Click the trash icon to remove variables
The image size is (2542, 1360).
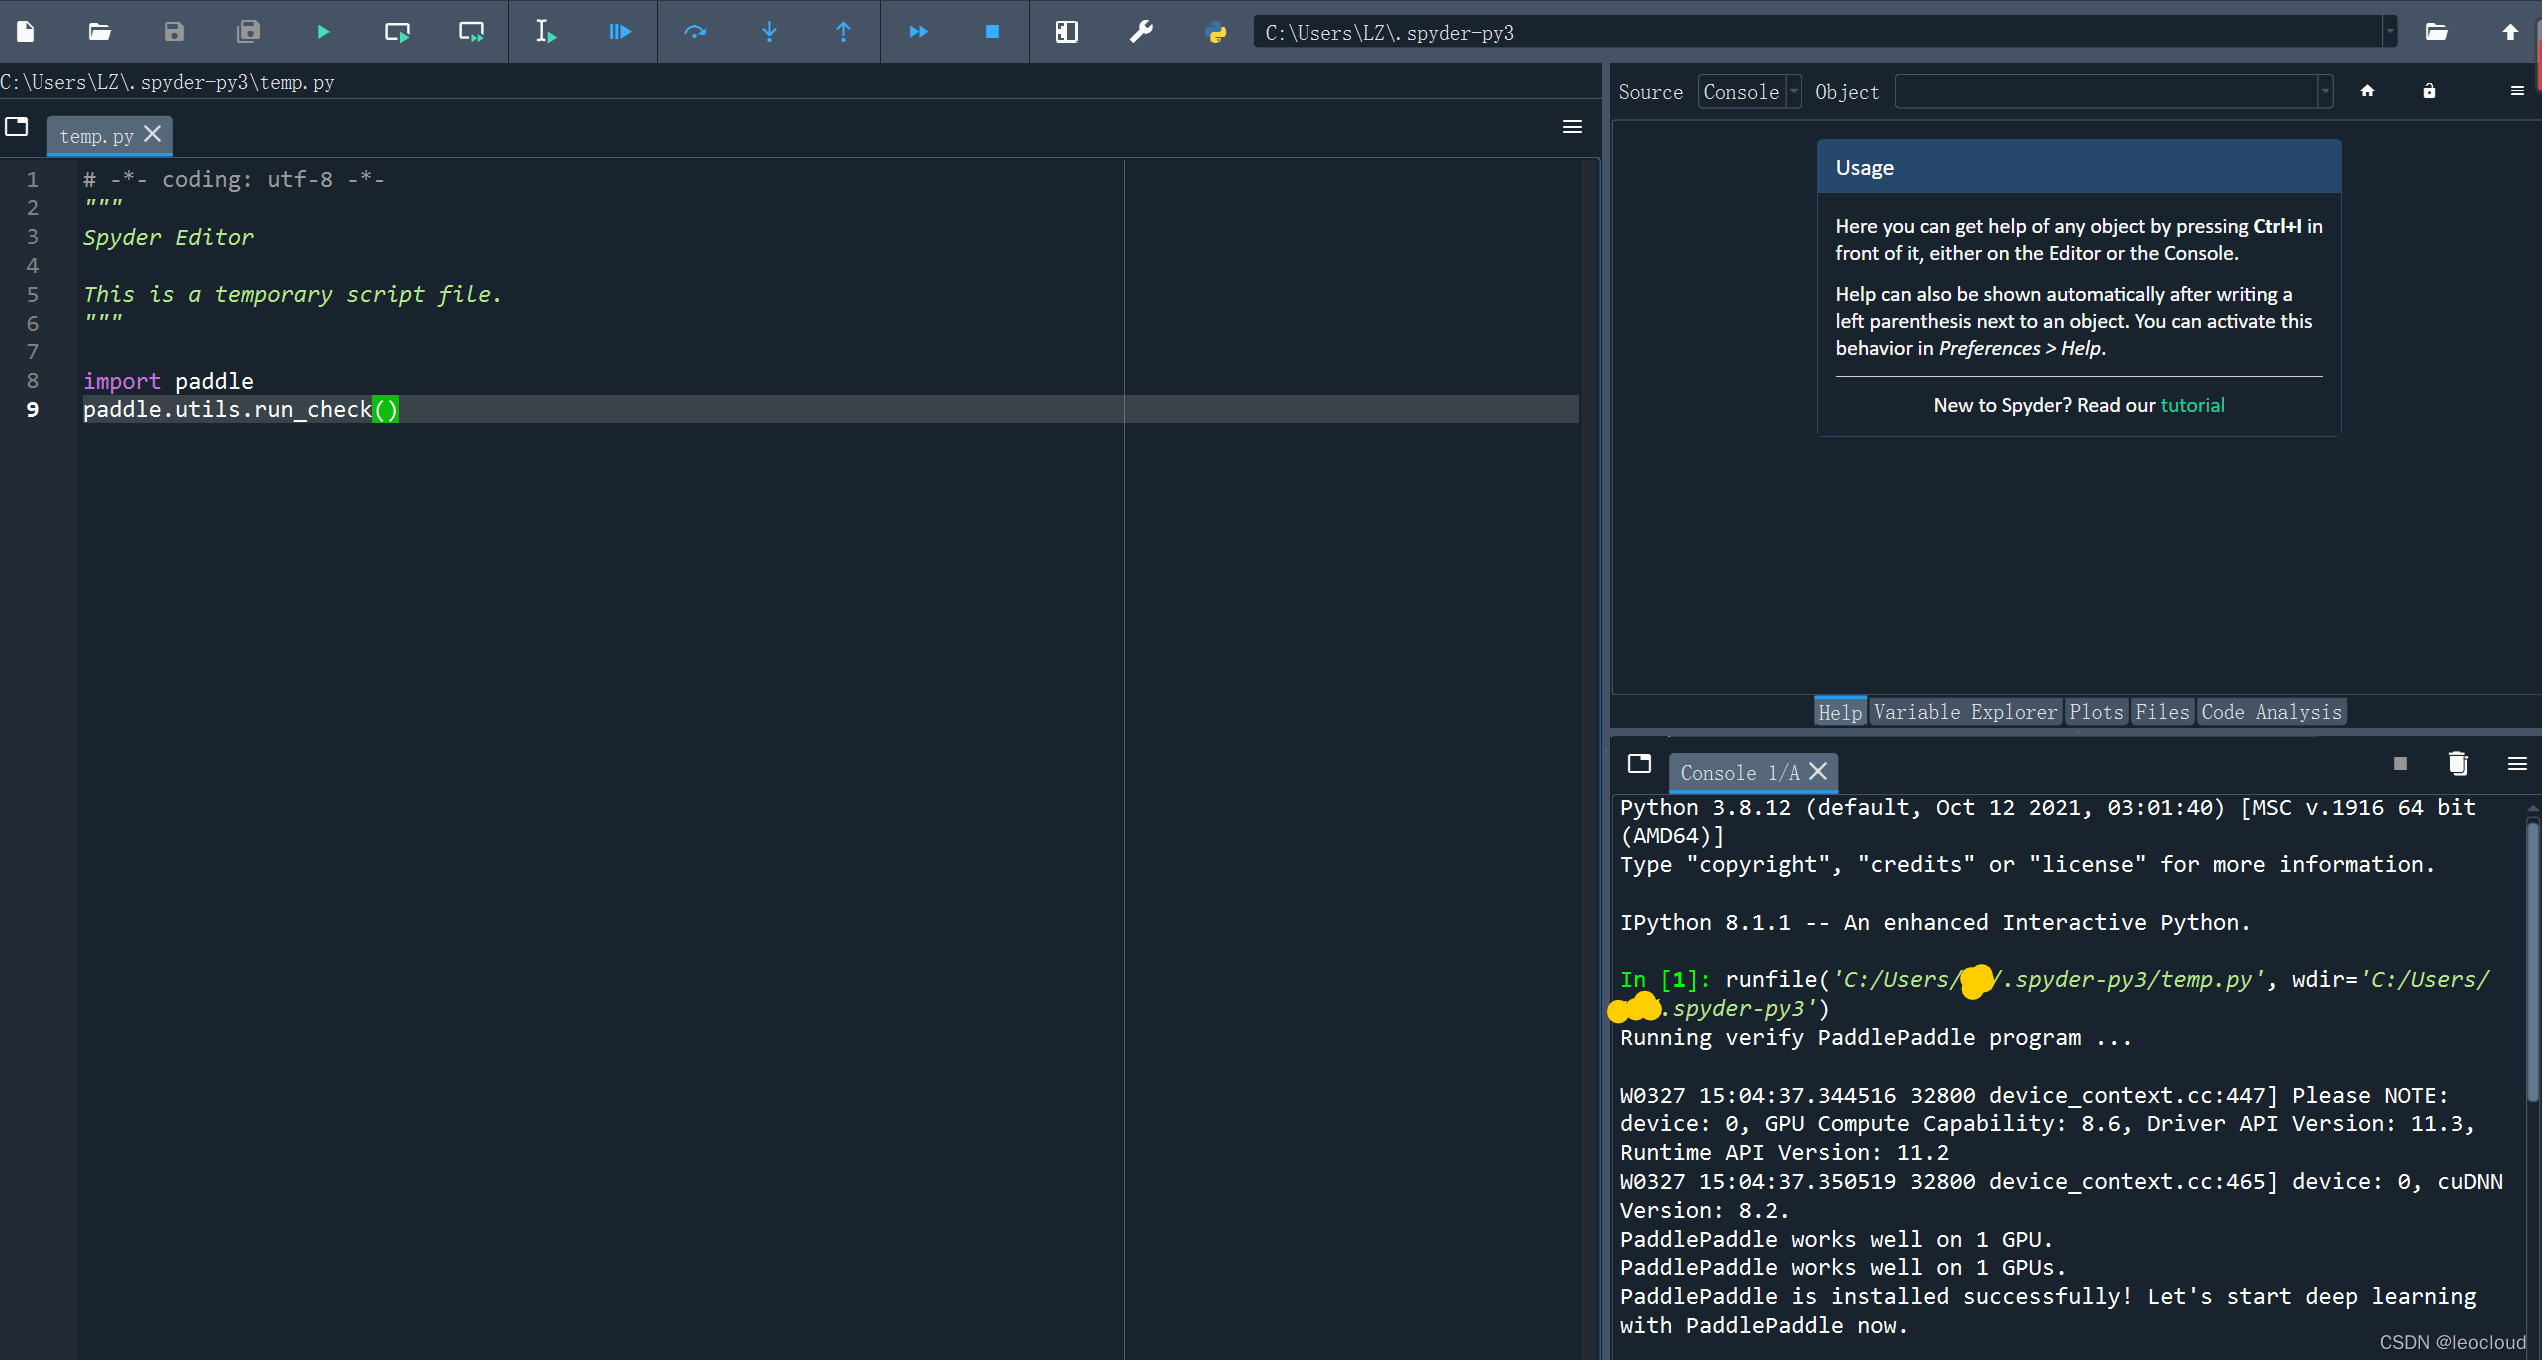(x=2458, y=764)
